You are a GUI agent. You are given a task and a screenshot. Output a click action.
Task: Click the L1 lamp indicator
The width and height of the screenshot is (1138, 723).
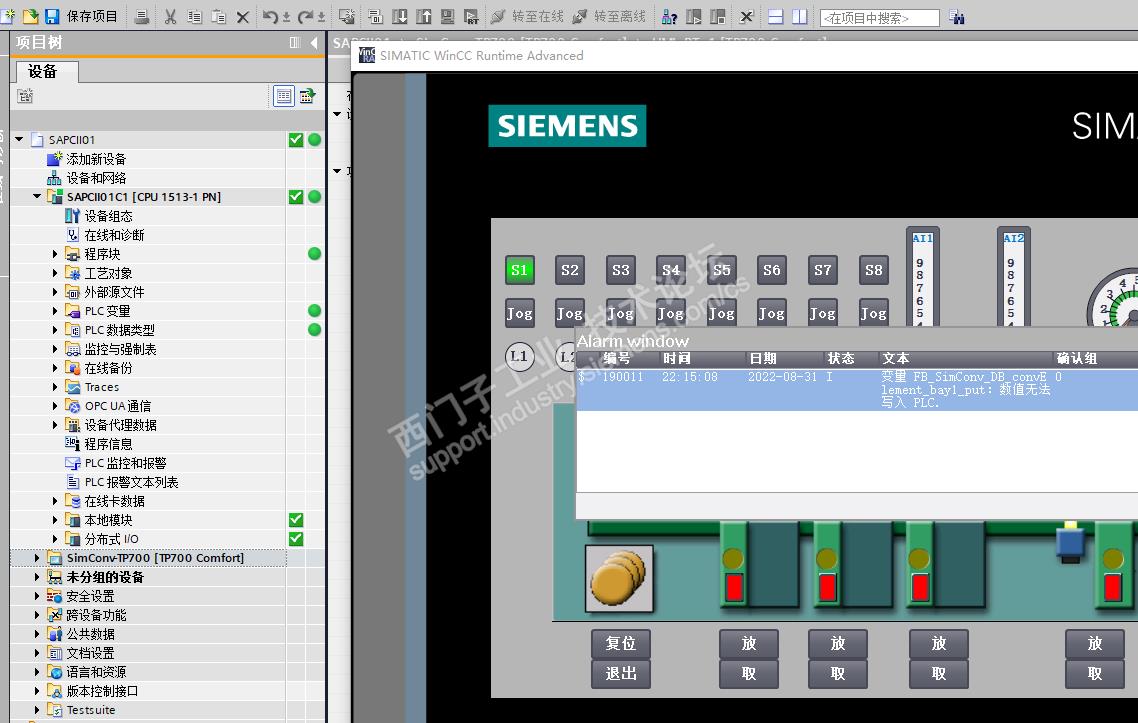pyautogui.click(x=520, y=356)
